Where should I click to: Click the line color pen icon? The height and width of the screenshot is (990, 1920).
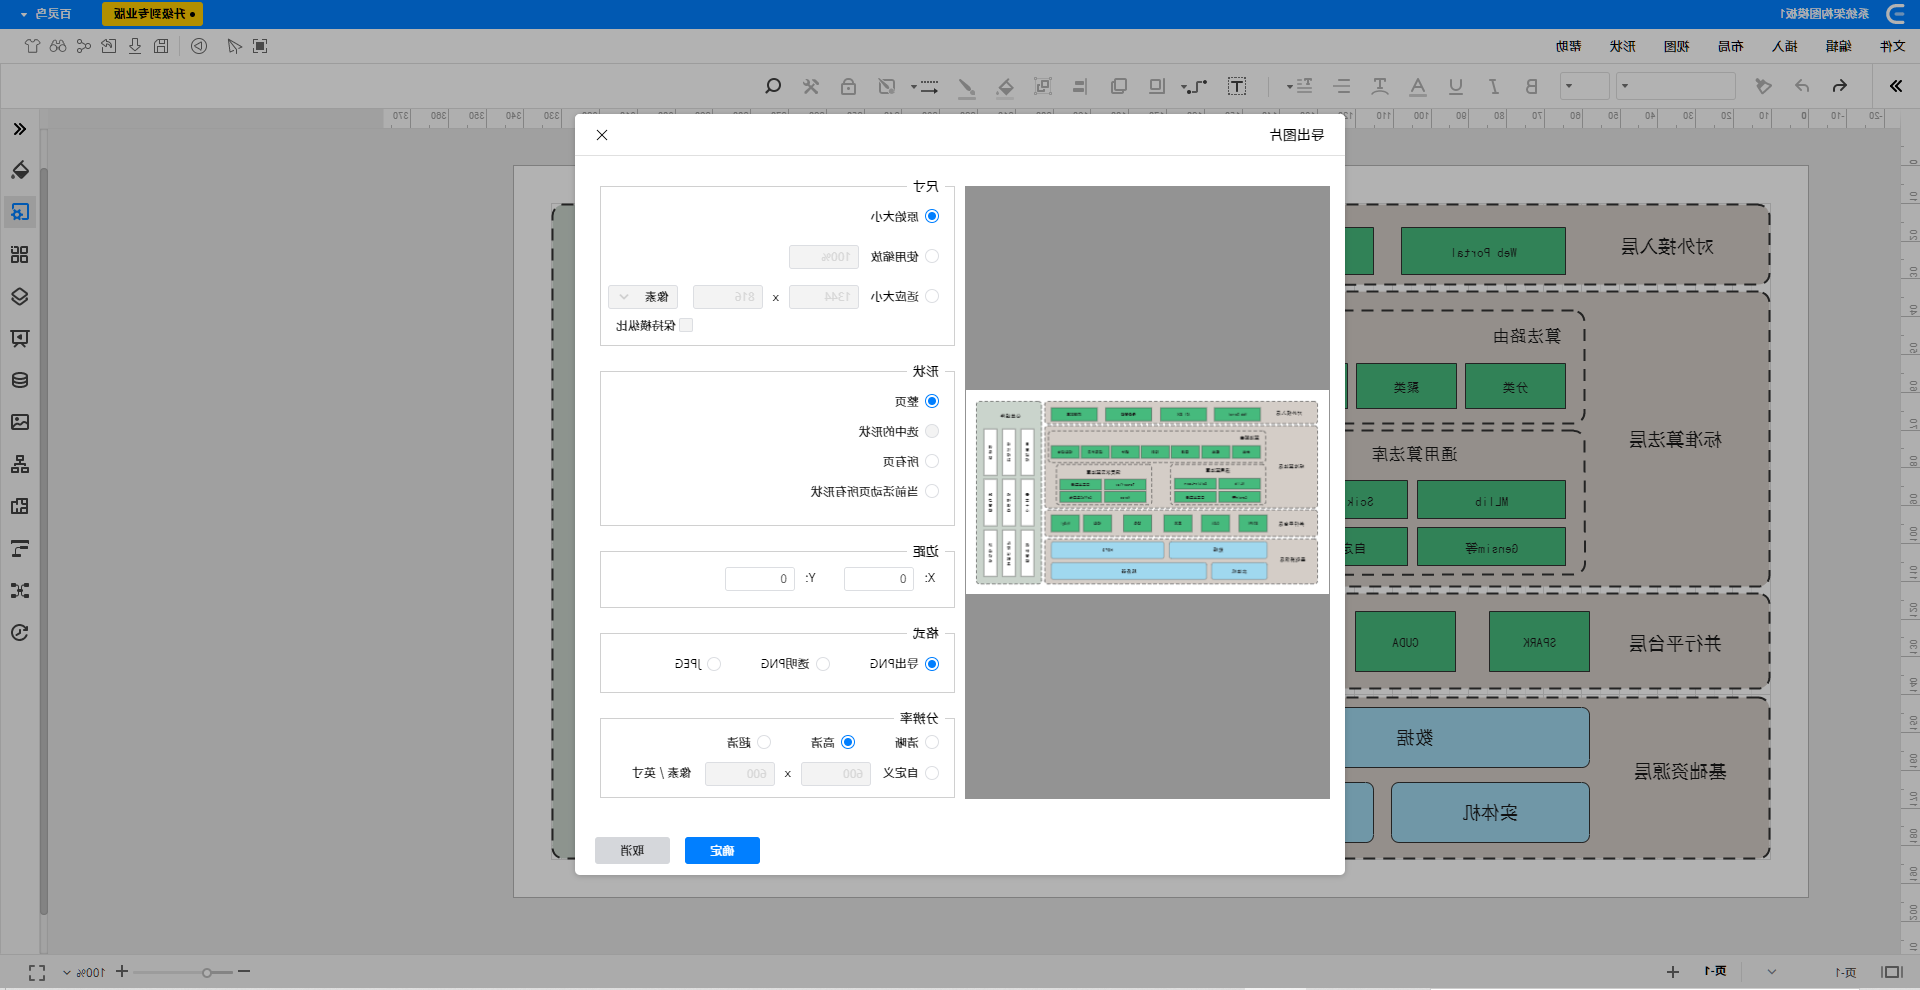point(966,87)
